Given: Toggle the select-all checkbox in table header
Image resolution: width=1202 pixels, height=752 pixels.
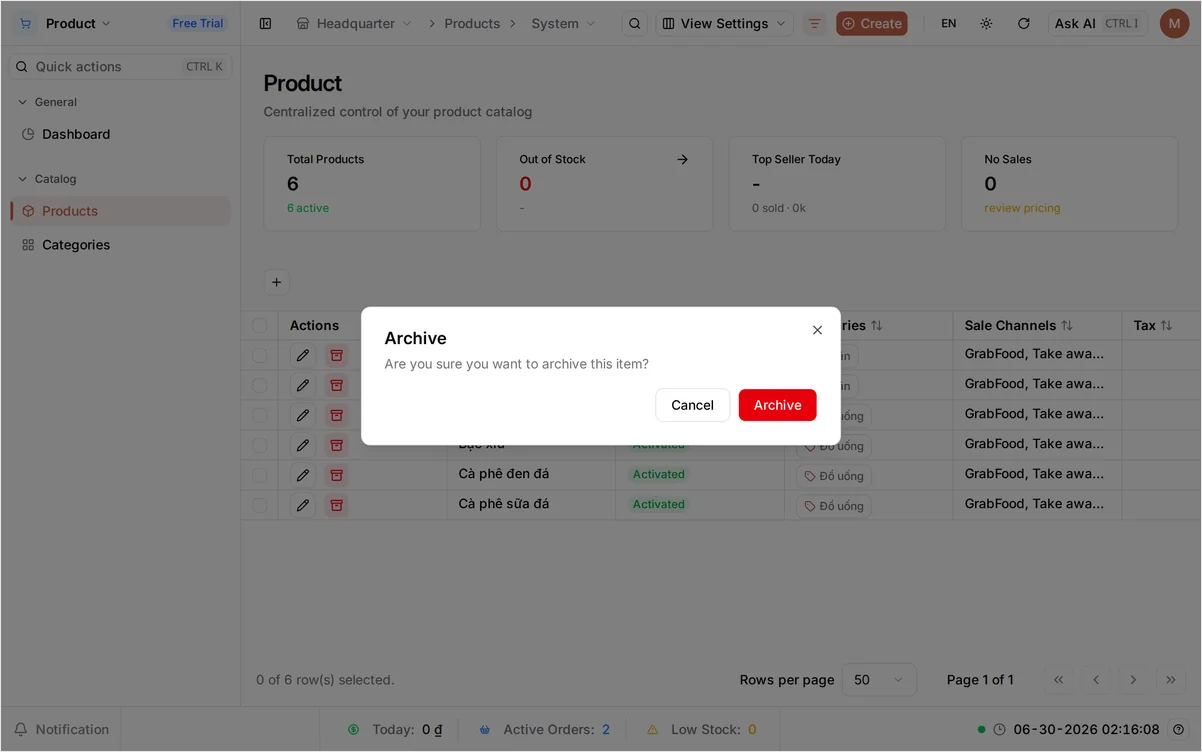Looking at the screenshot, I should (260, 325).
